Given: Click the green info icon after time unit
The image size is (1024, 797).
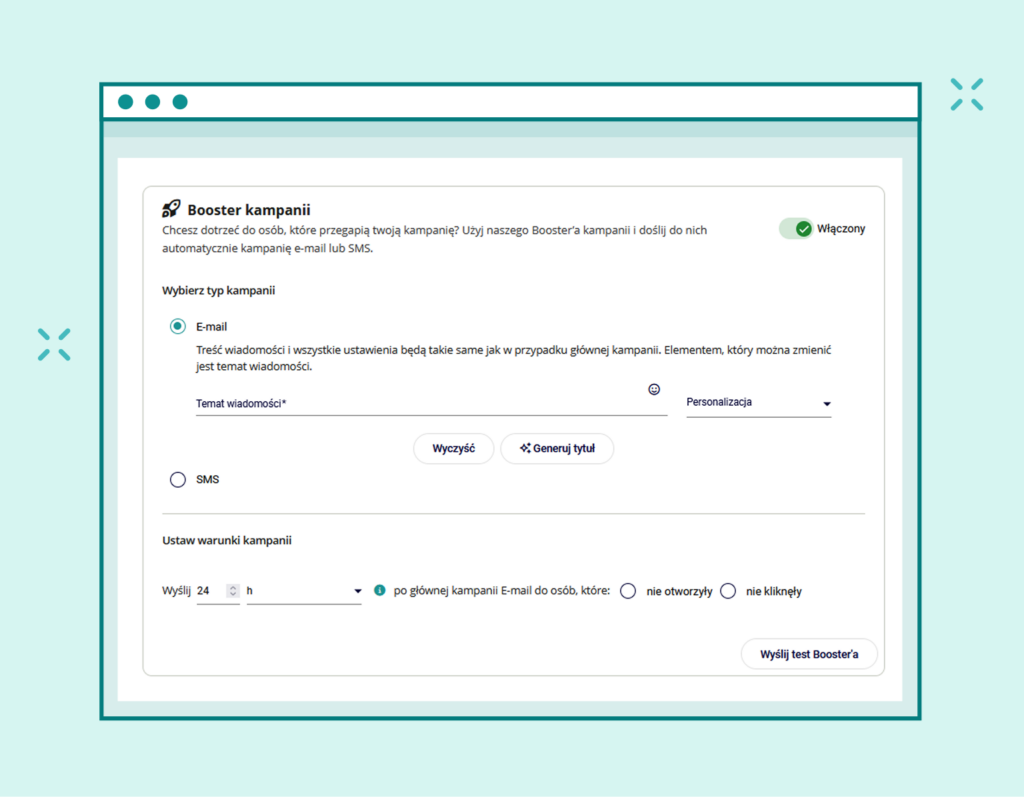Looking at the screenshot, I should click(379, 591).
